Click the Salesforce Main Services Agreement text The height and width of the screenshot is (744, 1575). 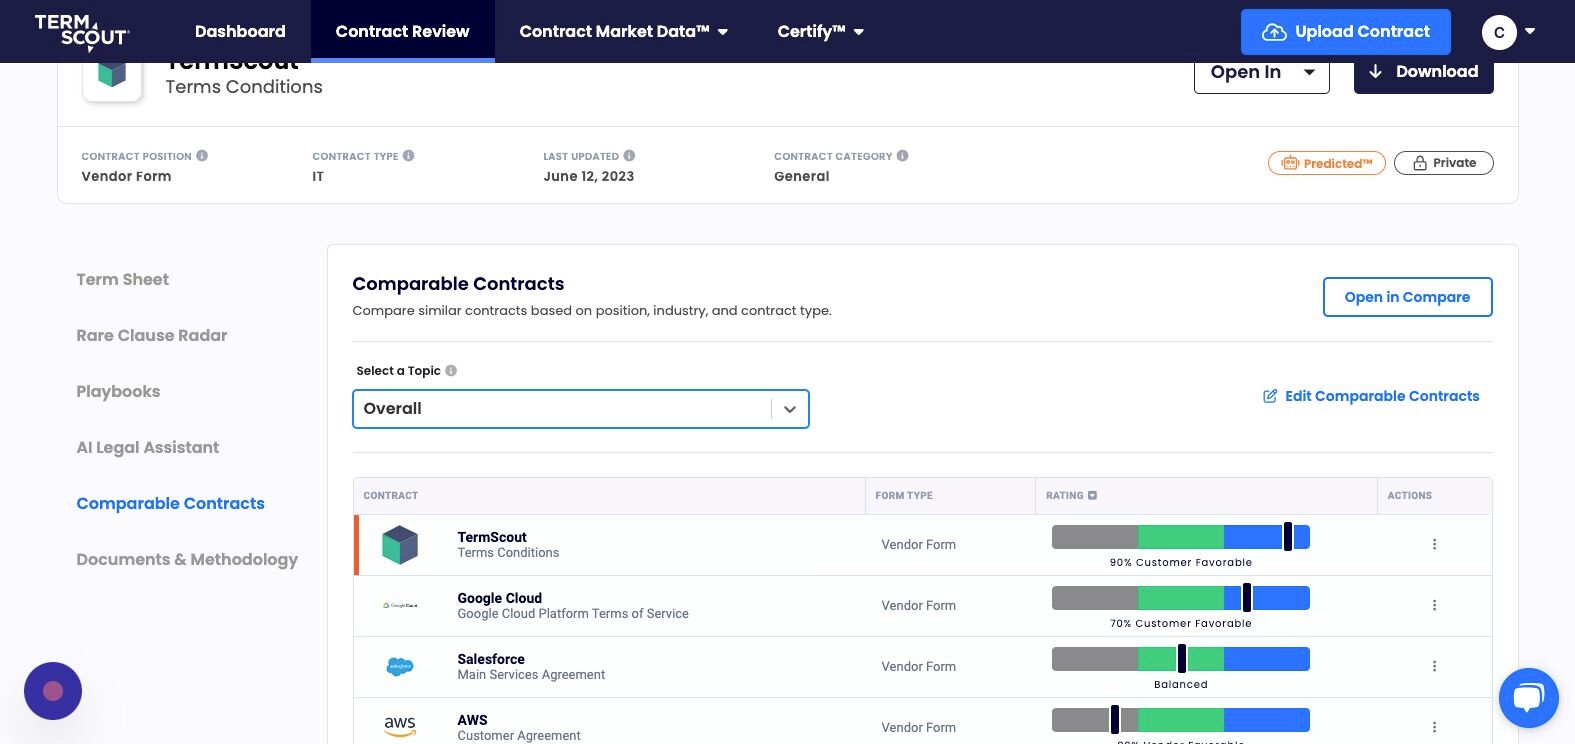tap(531, 675)
